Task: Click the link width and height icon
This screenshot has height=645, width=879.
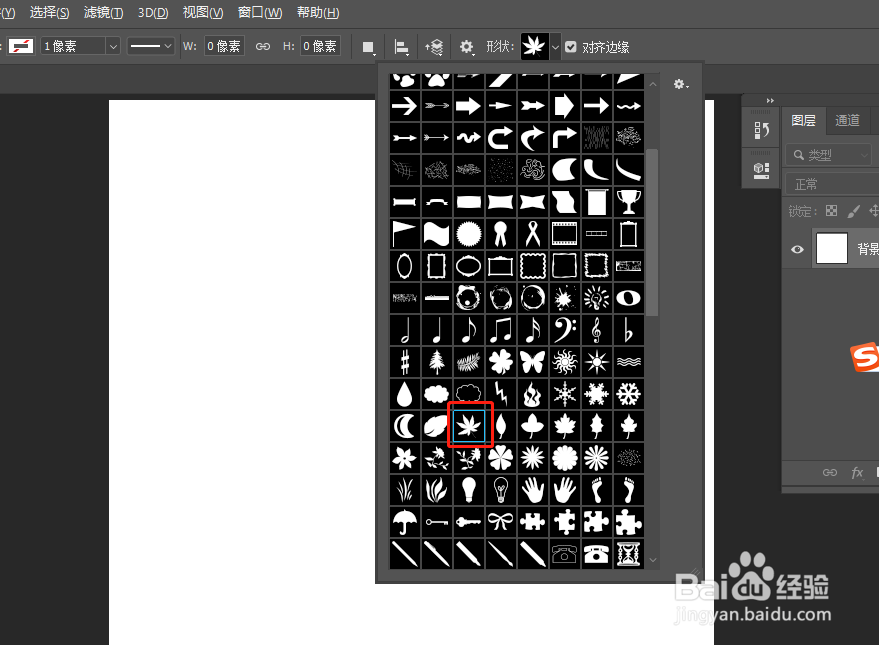Action: coord(262,45)
